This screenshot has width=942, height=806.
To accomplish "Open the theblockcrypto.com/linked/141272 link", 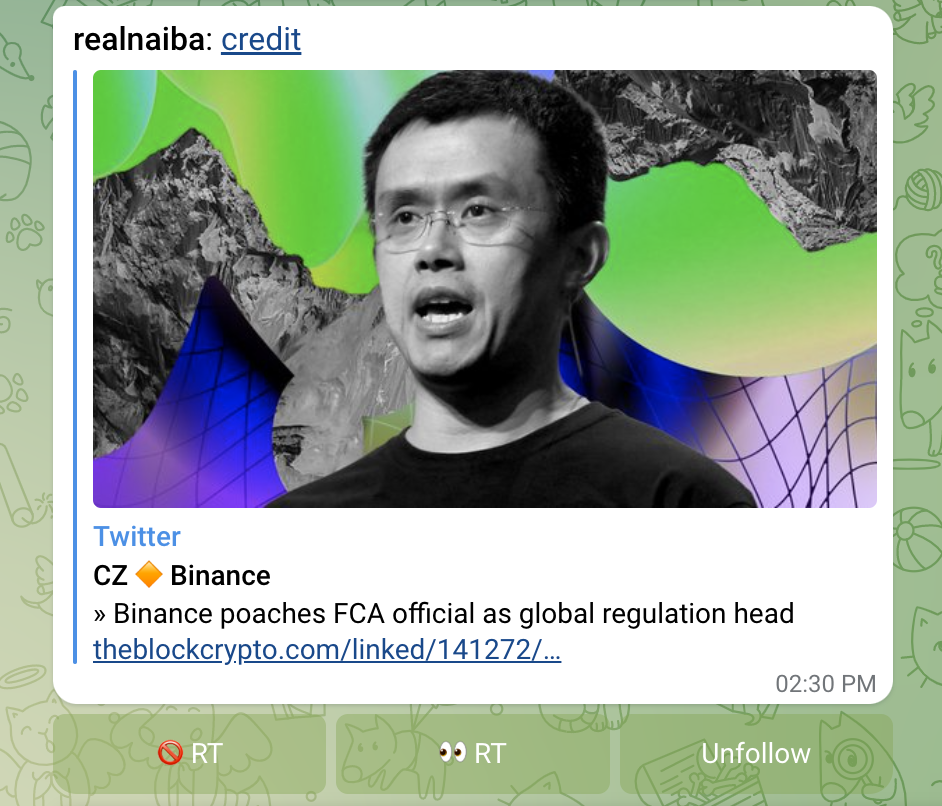I will point(327,650).
